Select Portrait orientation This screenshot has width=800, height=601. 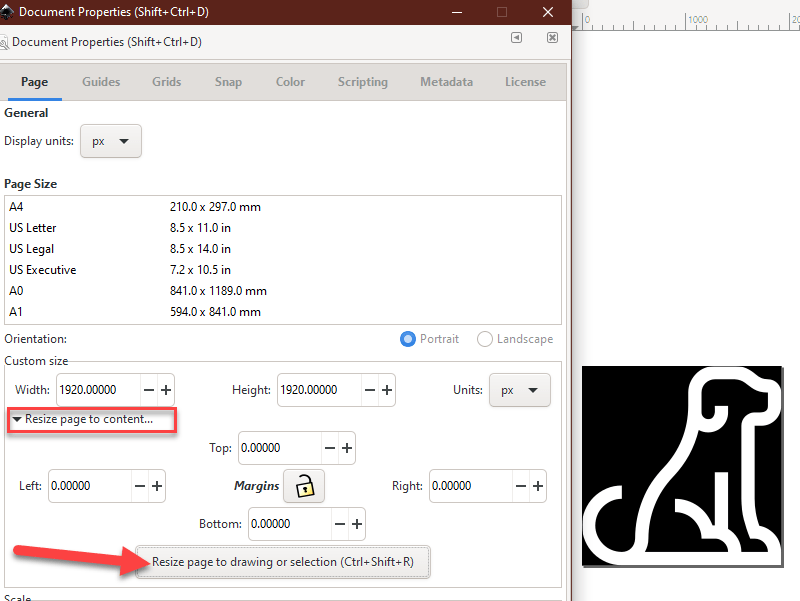pyautogui.click(x=408, y=339)
